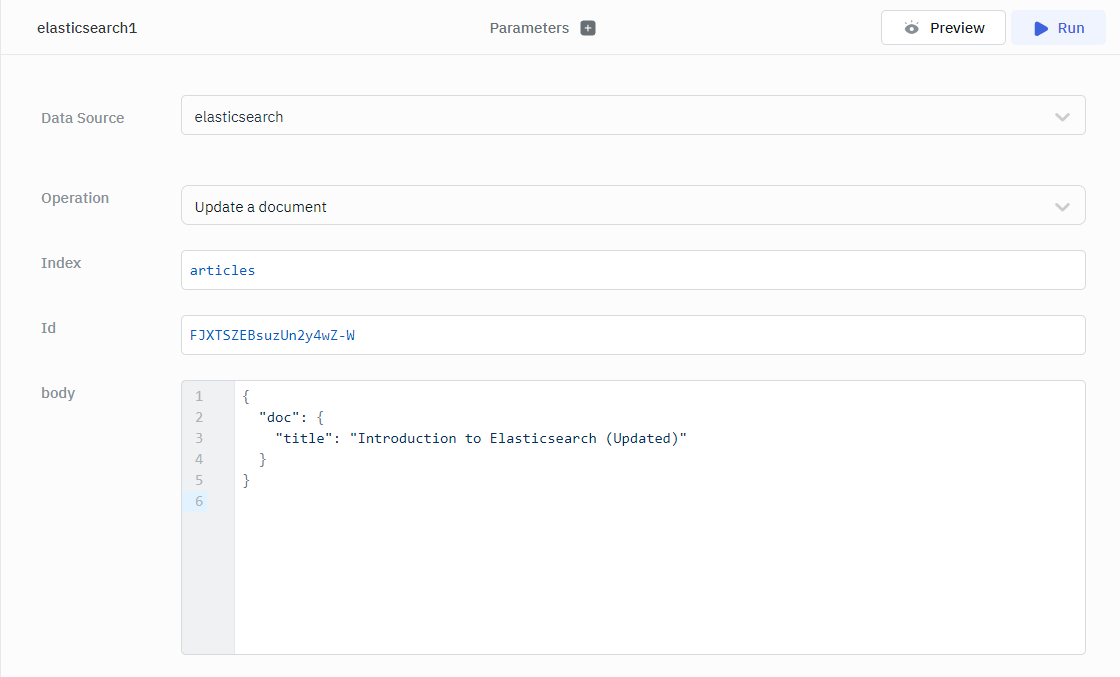Click line number 3 in the gutter
1120x677 pixels.
pos(199,438)
